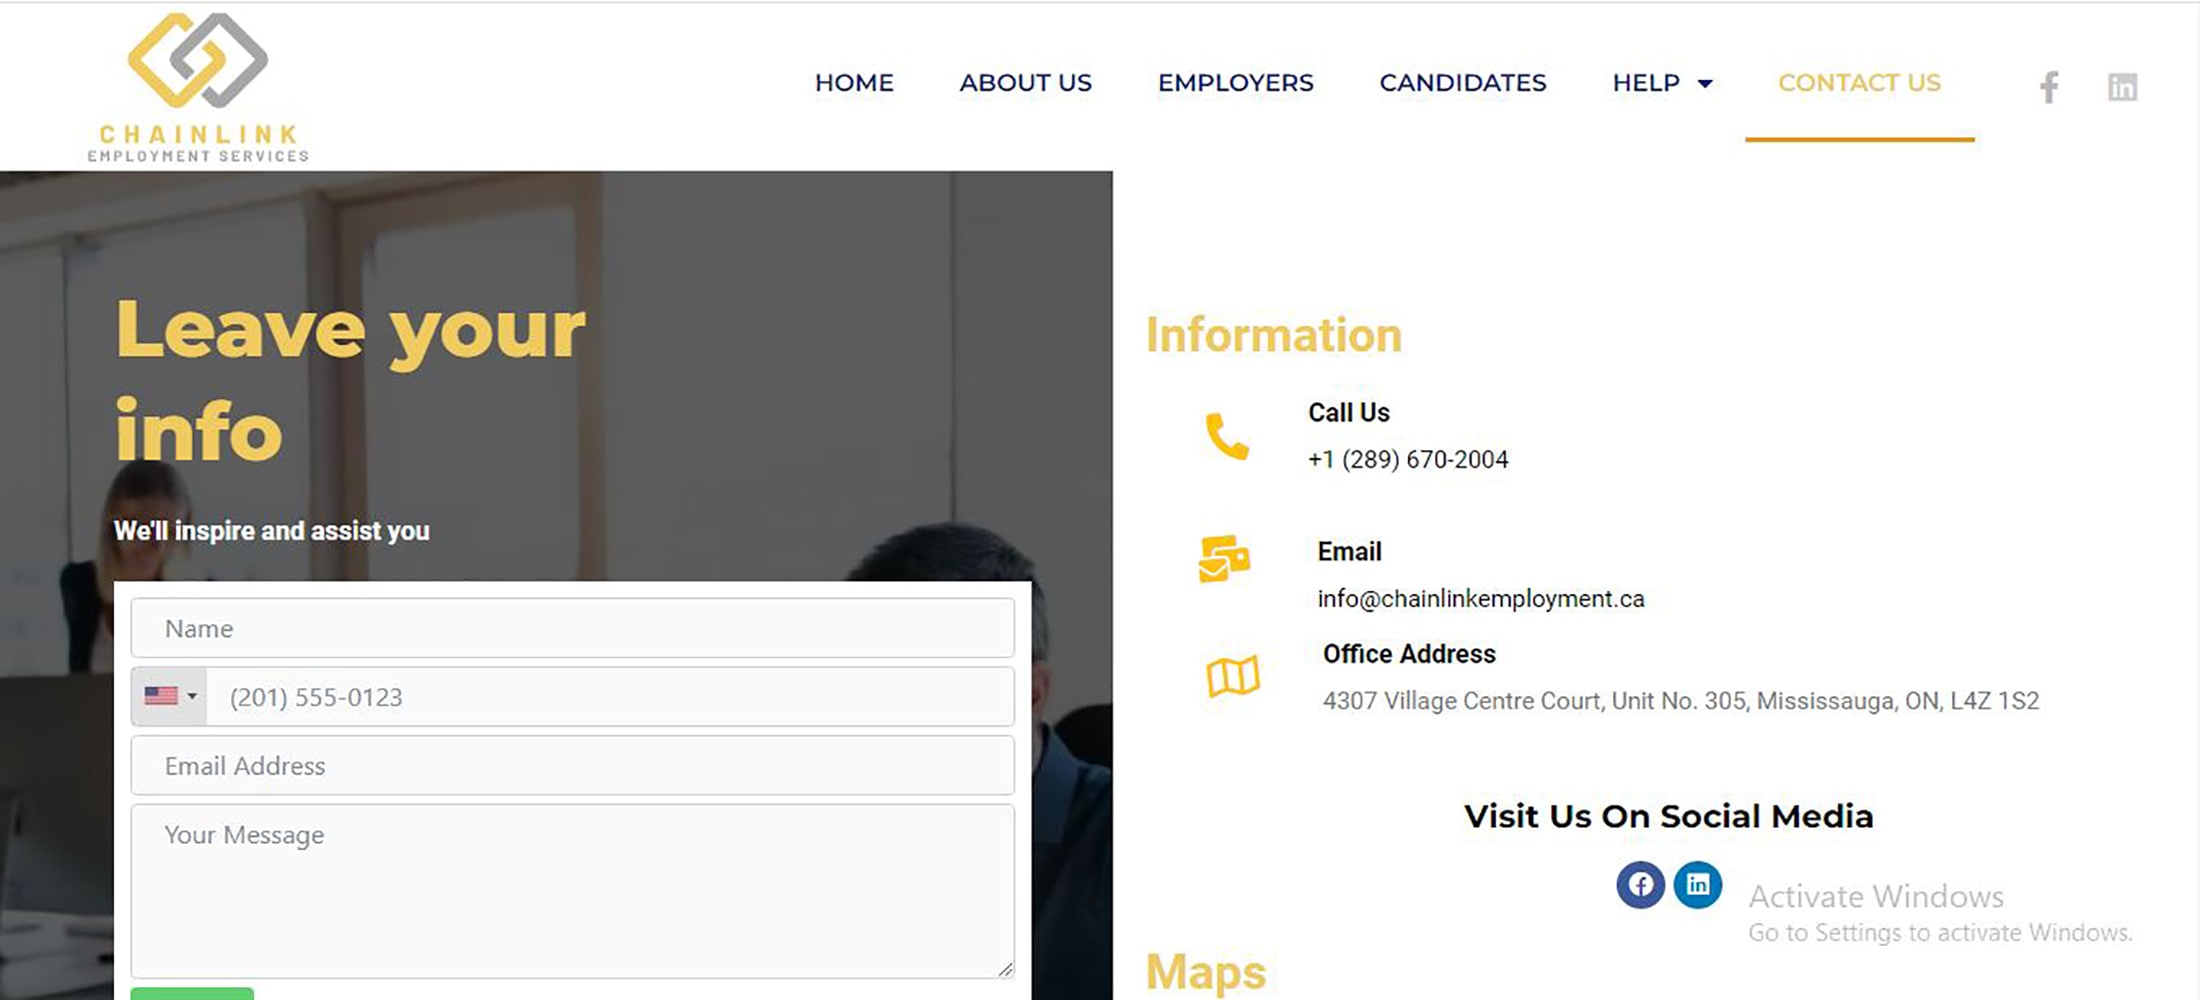
Task: Visit the blue circular Facebook social button
Action: click(1640, 884)
